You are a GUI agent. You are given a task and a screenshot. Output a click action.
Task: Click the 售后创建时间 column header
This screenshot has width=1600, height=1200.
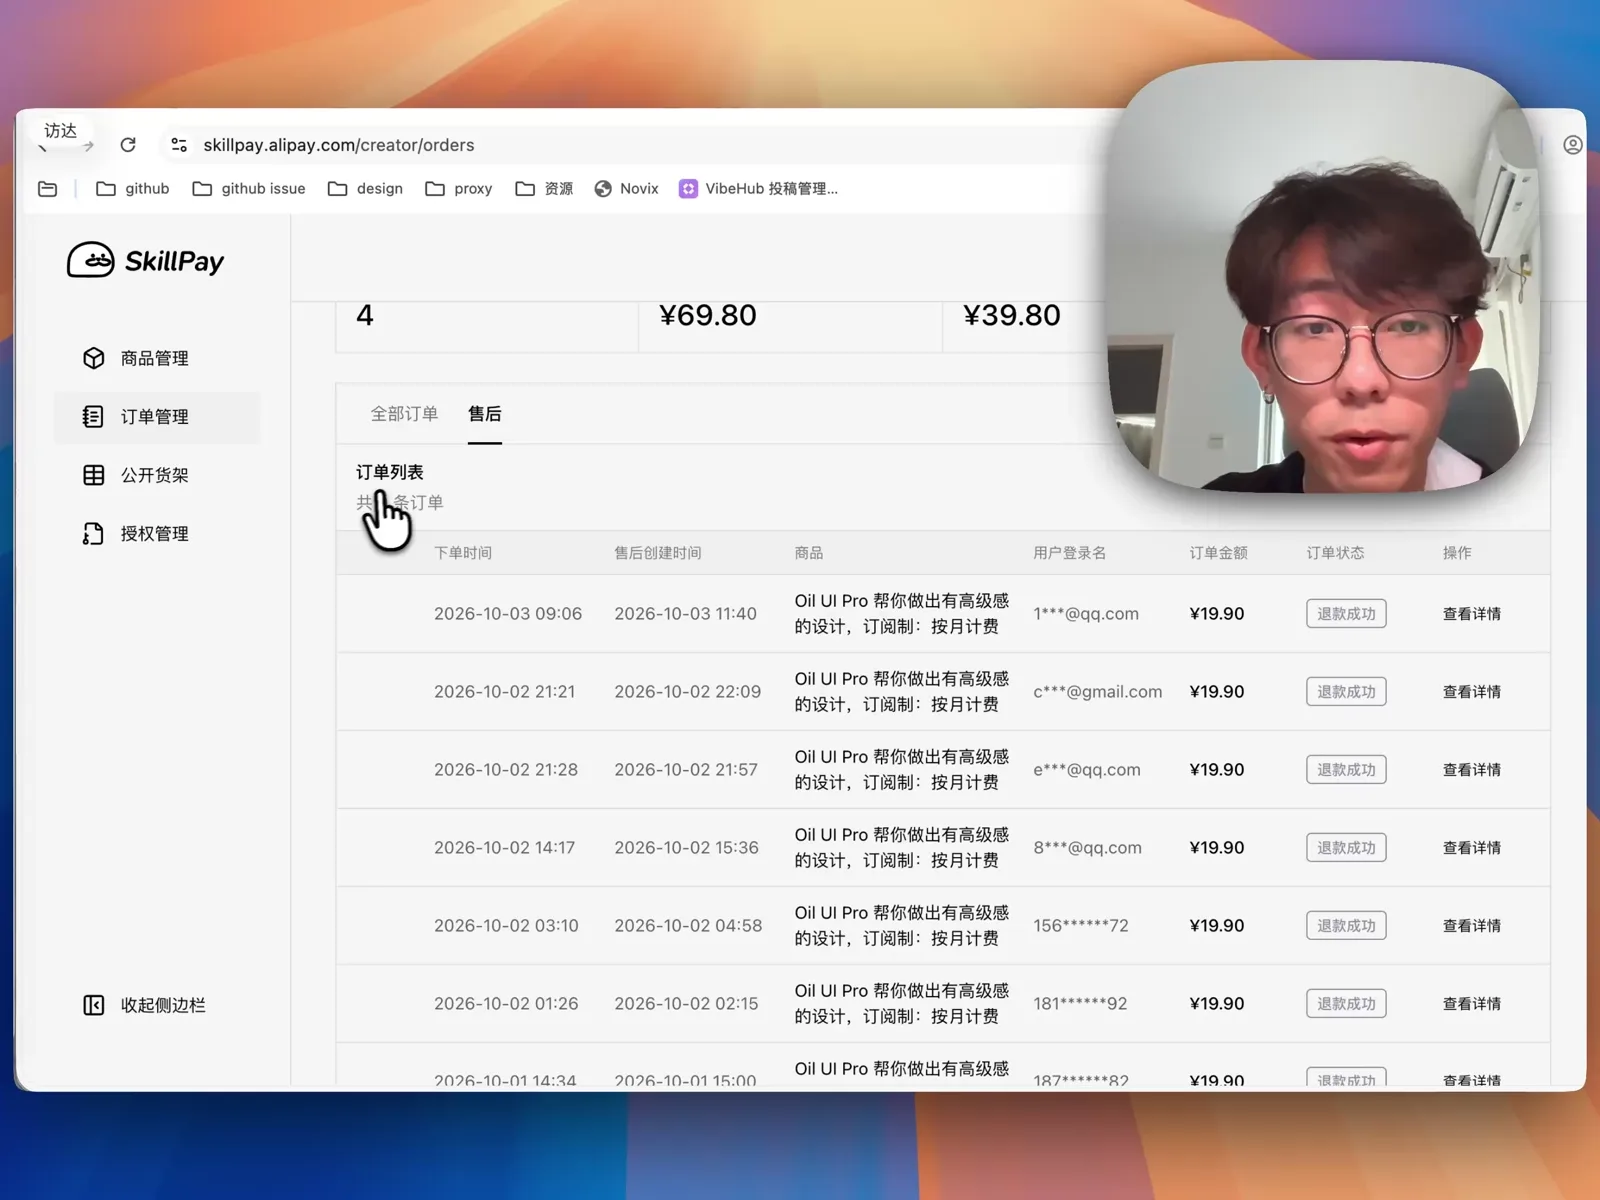point(658,553)
